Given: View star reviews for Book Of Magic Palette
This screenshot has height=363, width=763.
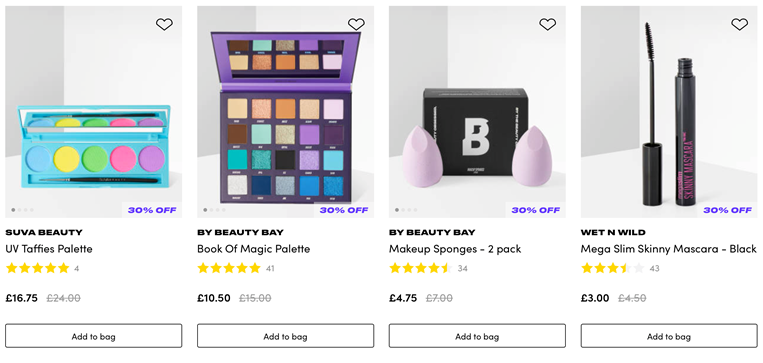Looking at the screenshot, I should [x=229, y=268].
